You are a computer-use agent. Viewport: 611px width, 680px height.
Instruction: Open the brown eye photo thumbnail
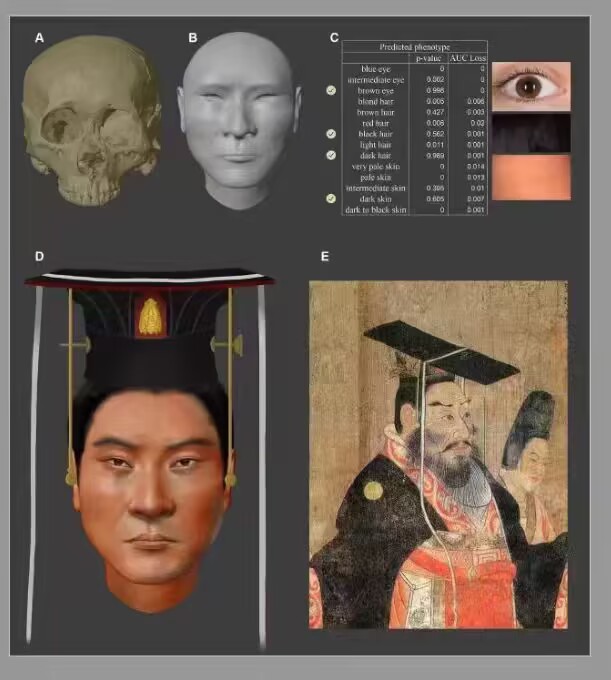[x=531, y=86]
